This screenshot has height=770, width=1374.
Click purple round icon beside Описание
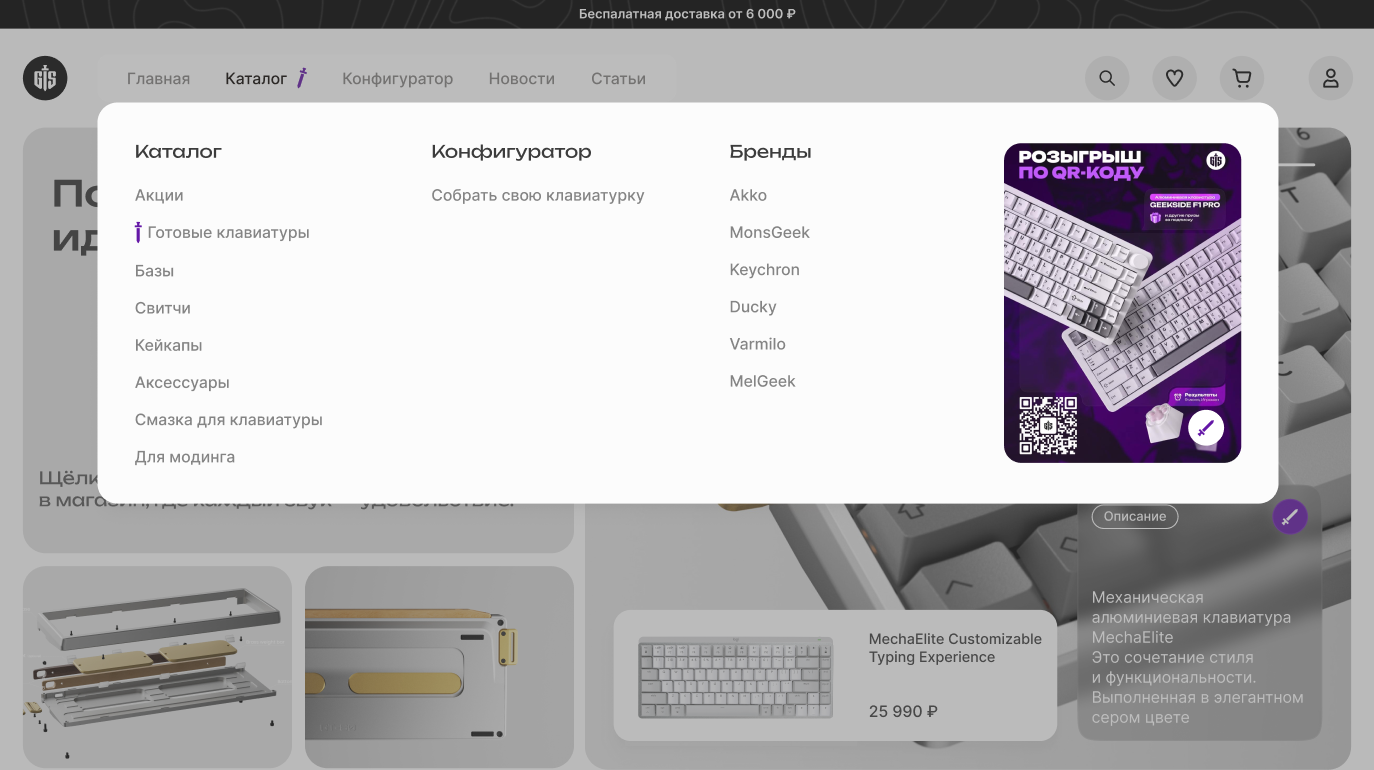1289,517
